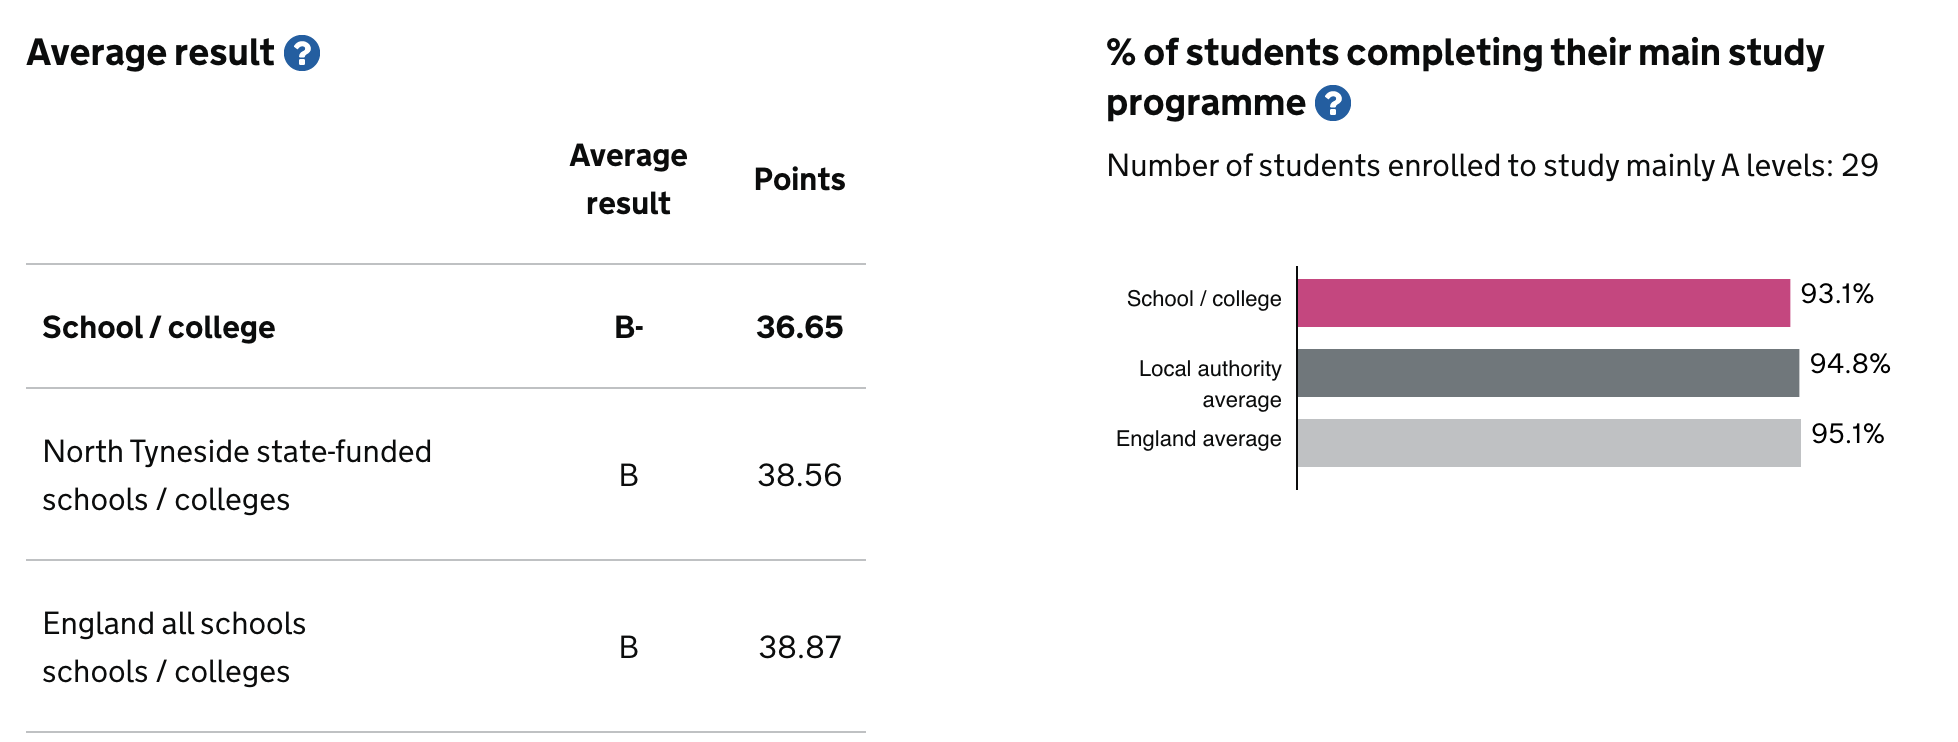Image resolution: width=1958 pixels, height=742 pixels.
Task: Select England all schools row label
Action: point(174,648)
